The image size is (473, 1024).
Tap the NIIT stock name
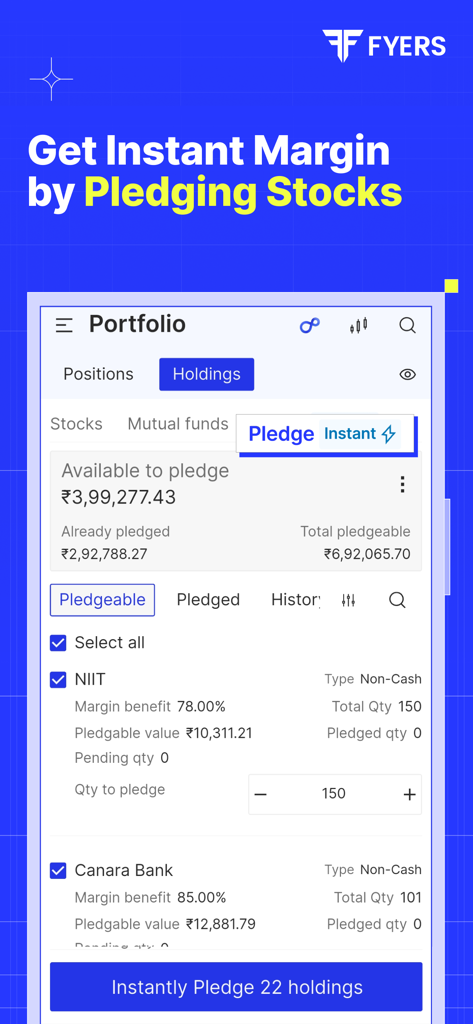click(x=90, y=680)
